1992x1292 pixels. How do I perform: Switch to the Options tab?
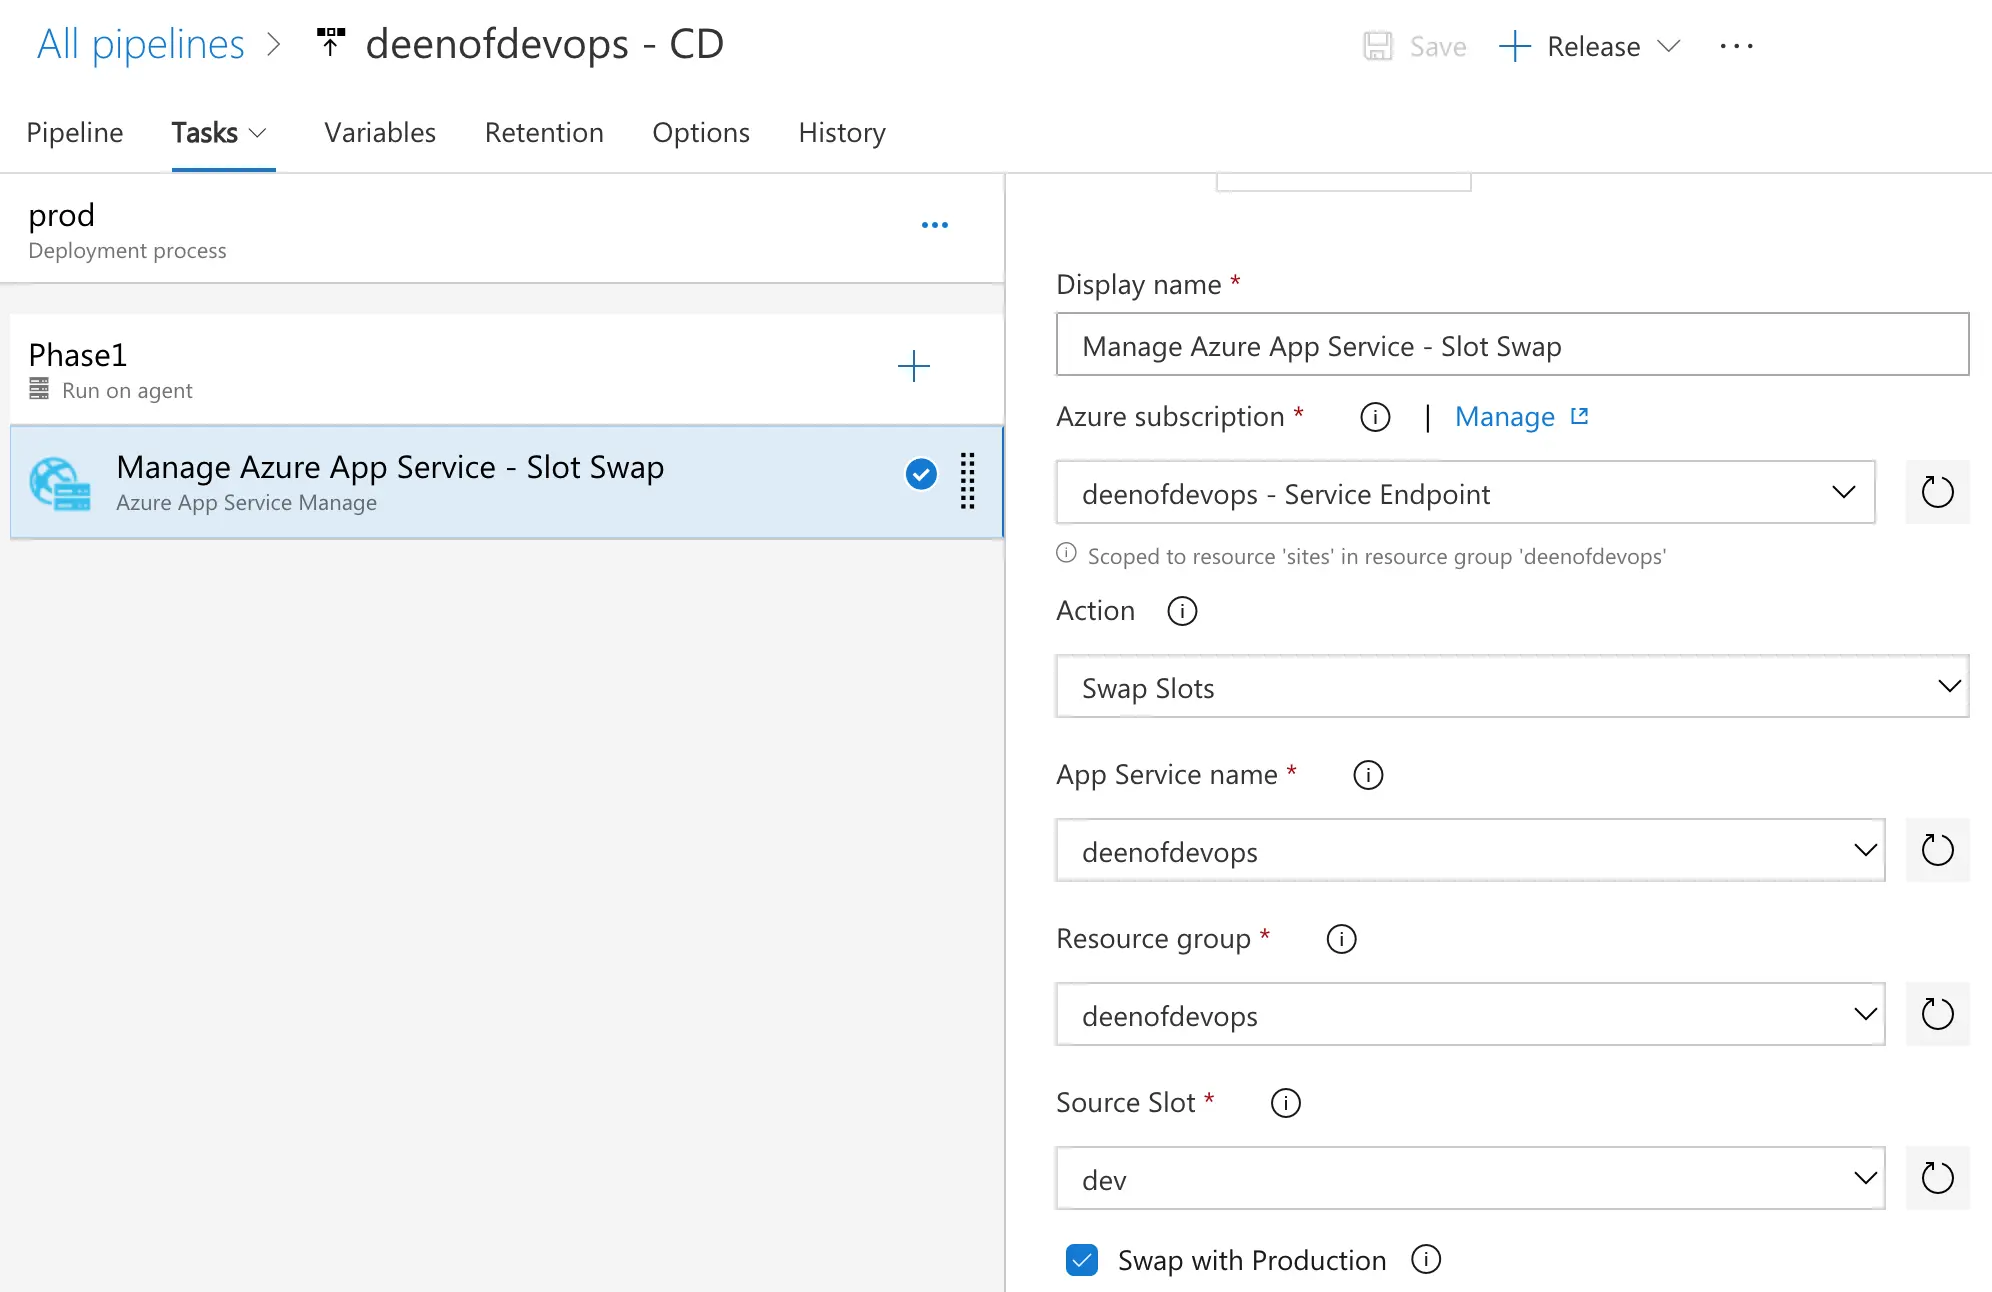[701, 133]
